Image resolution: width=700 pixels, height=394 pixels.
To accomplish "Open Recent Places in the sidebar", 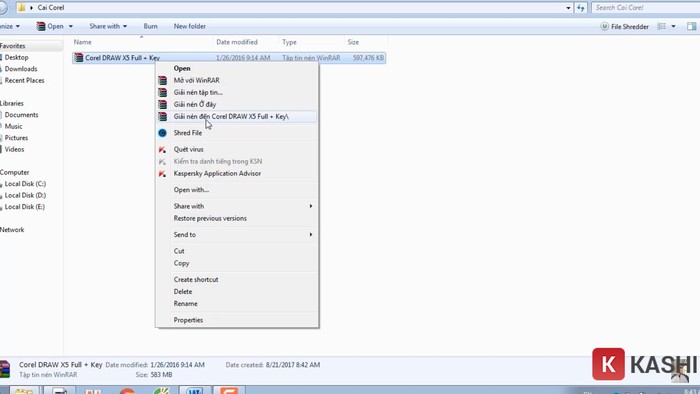I will 24,81.
